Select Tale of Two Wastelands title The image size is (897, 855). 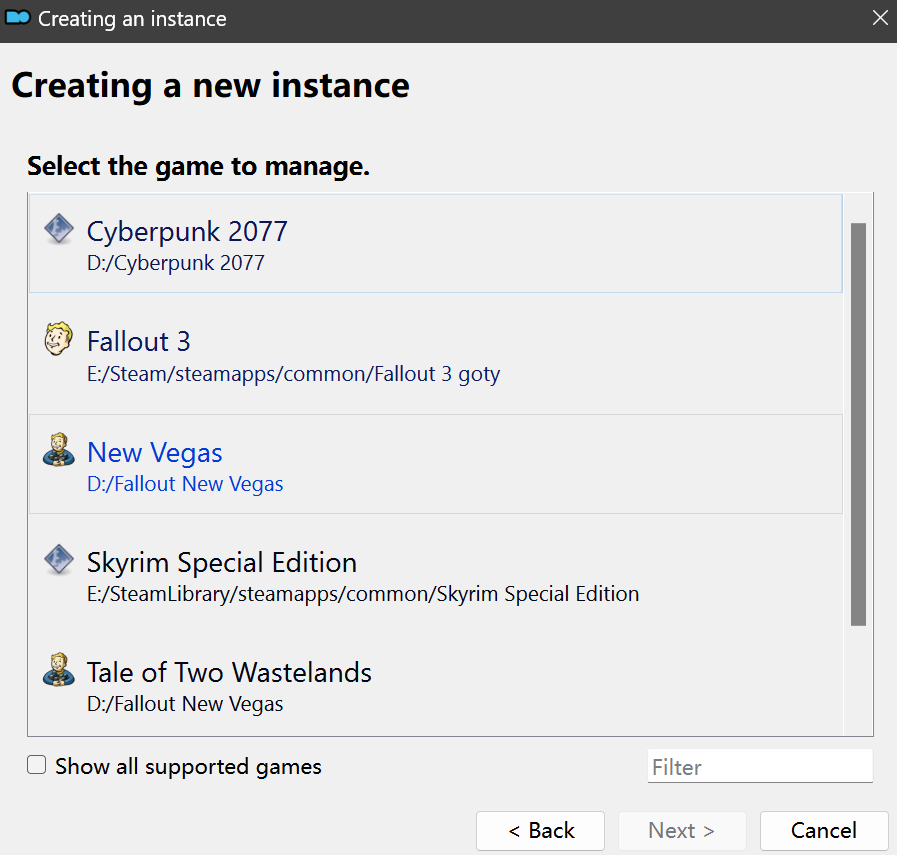click(229, 672)
